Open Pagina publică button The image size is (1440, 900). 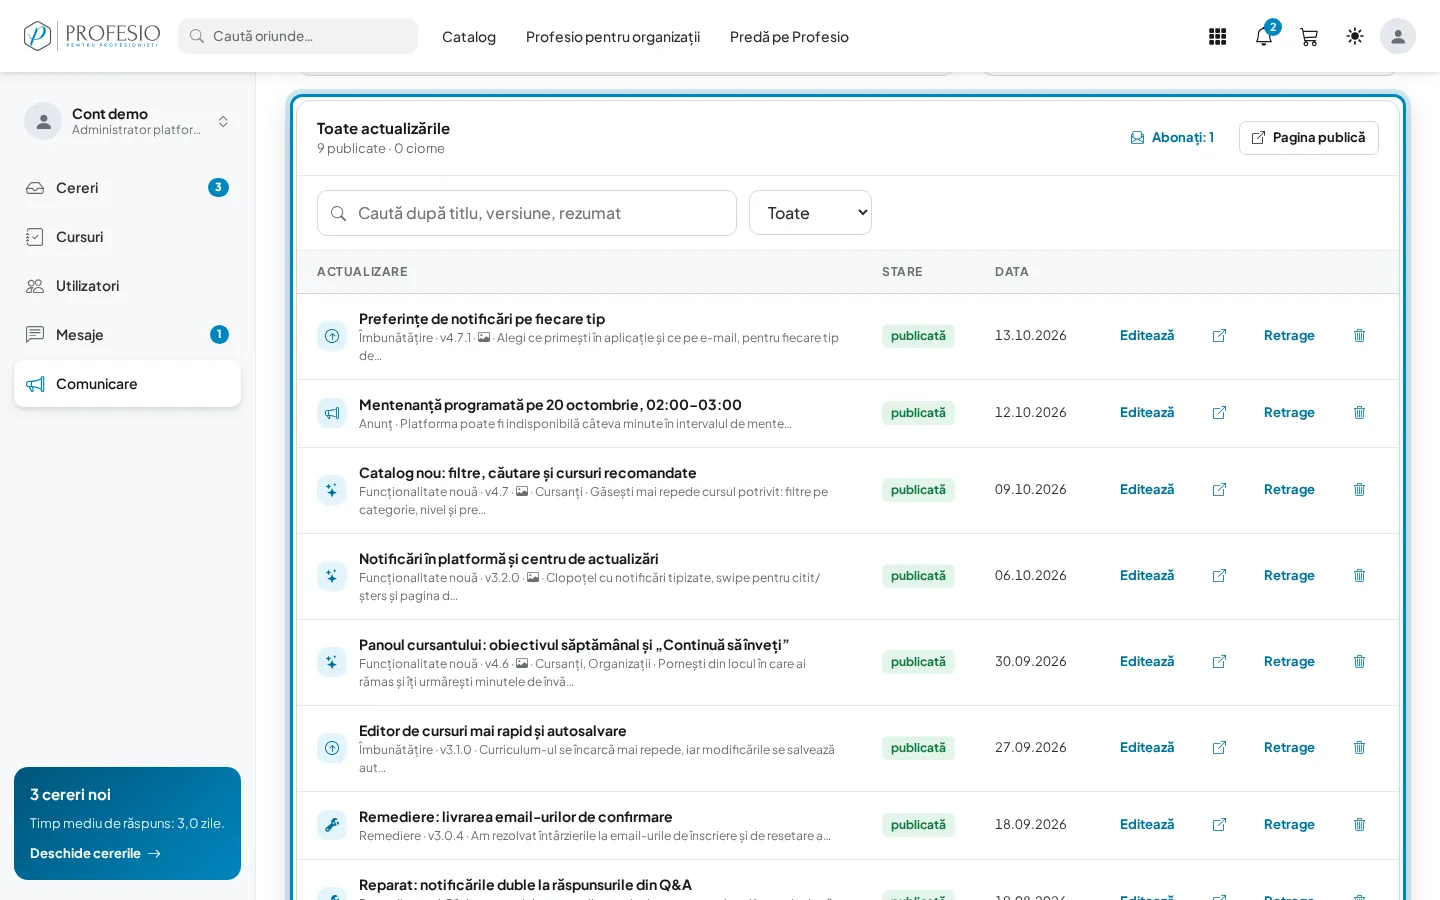pos(1308,138)
